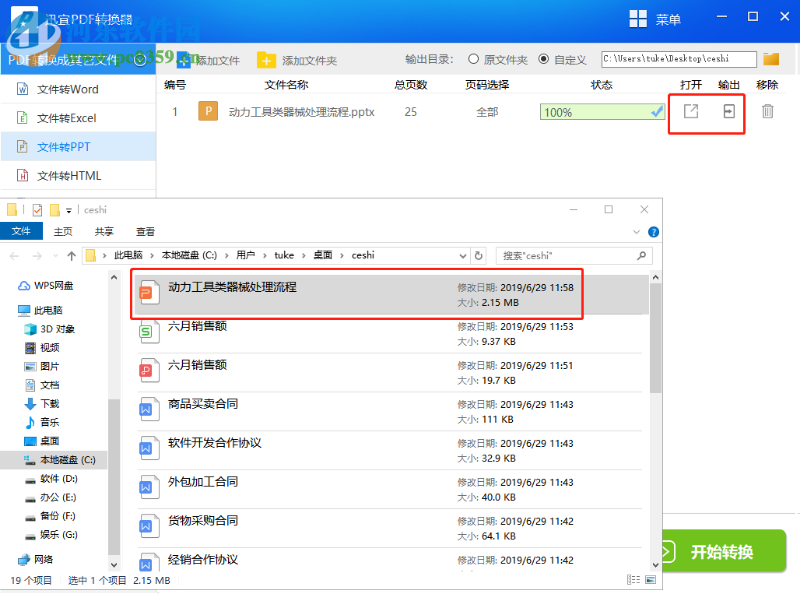Select the 原文件夹 output option
Image resolution: width=804 pixels, height=593 pixels.
point(472,58)
